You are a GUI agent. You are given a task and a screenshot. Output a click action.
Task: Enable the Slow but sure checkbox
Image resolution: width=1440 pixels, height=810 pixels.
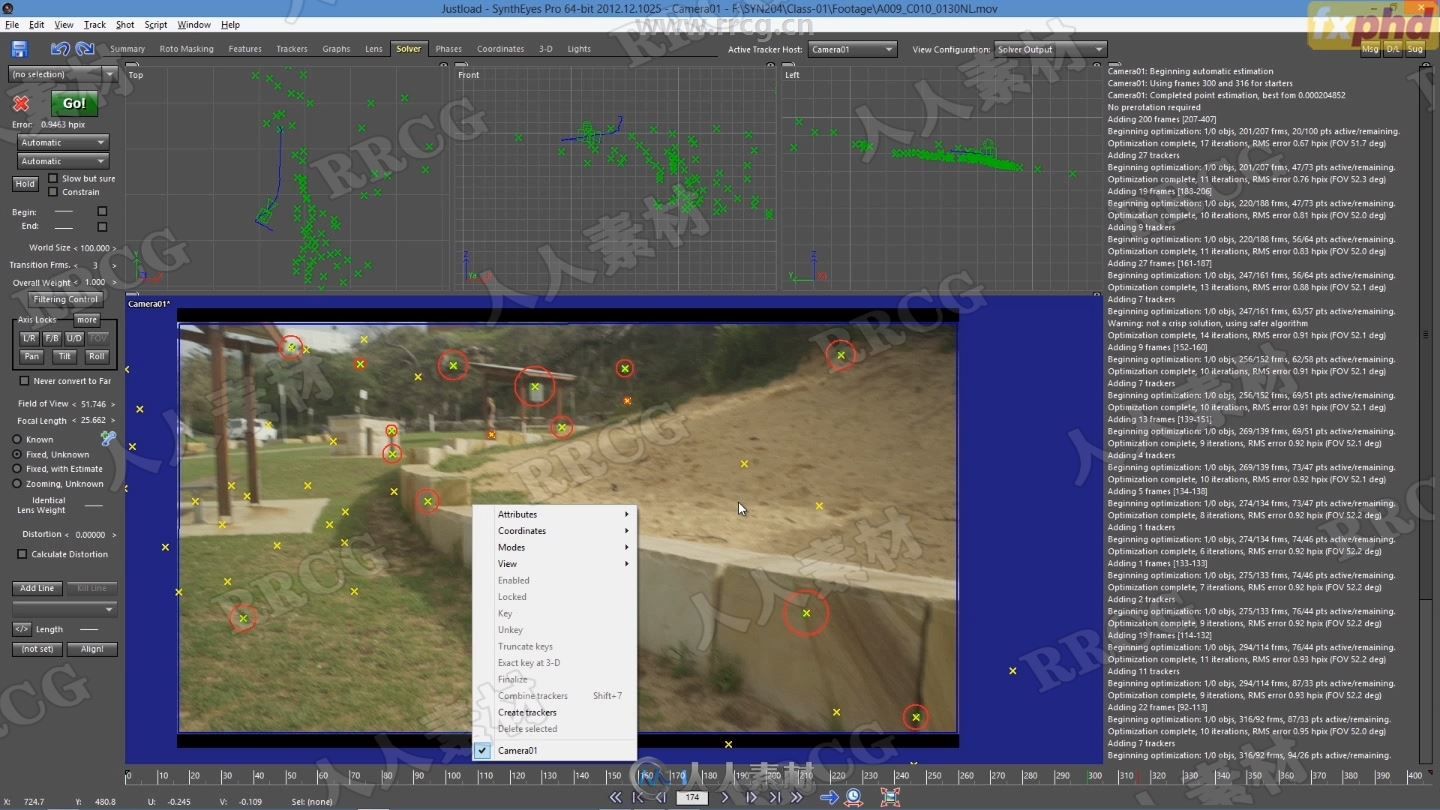click(53, 178)
